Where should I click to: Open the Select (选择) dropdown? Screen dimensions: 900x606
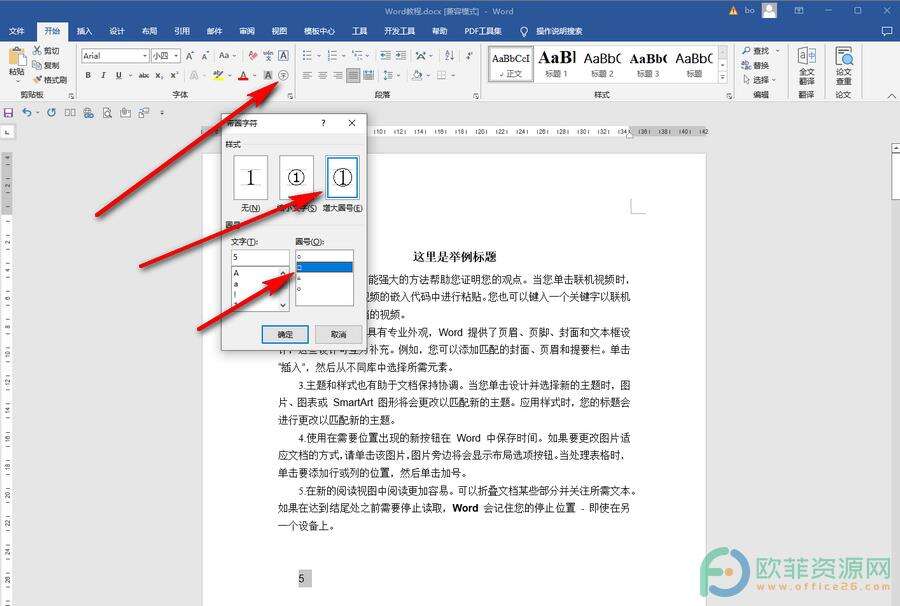click(759, 80)
